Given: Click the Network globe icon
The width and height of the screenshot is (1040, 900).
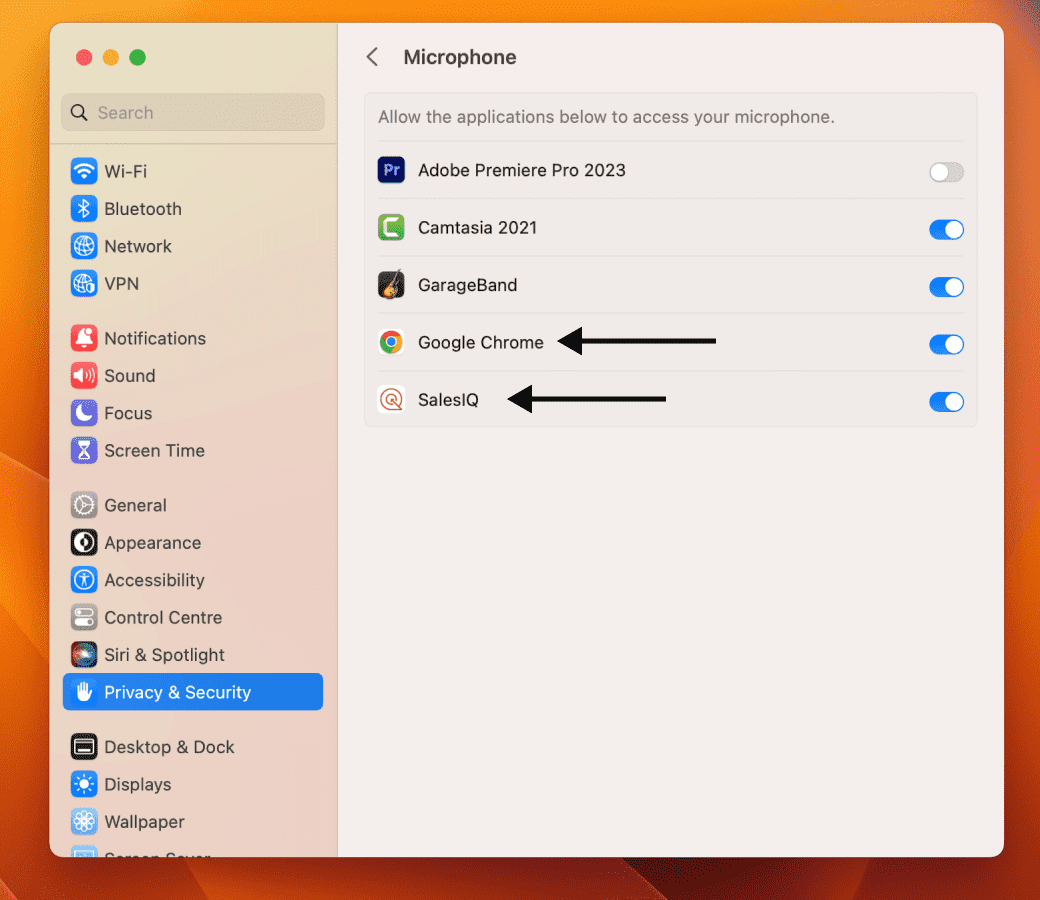Looking at the screenshot, I should [84, 246].
